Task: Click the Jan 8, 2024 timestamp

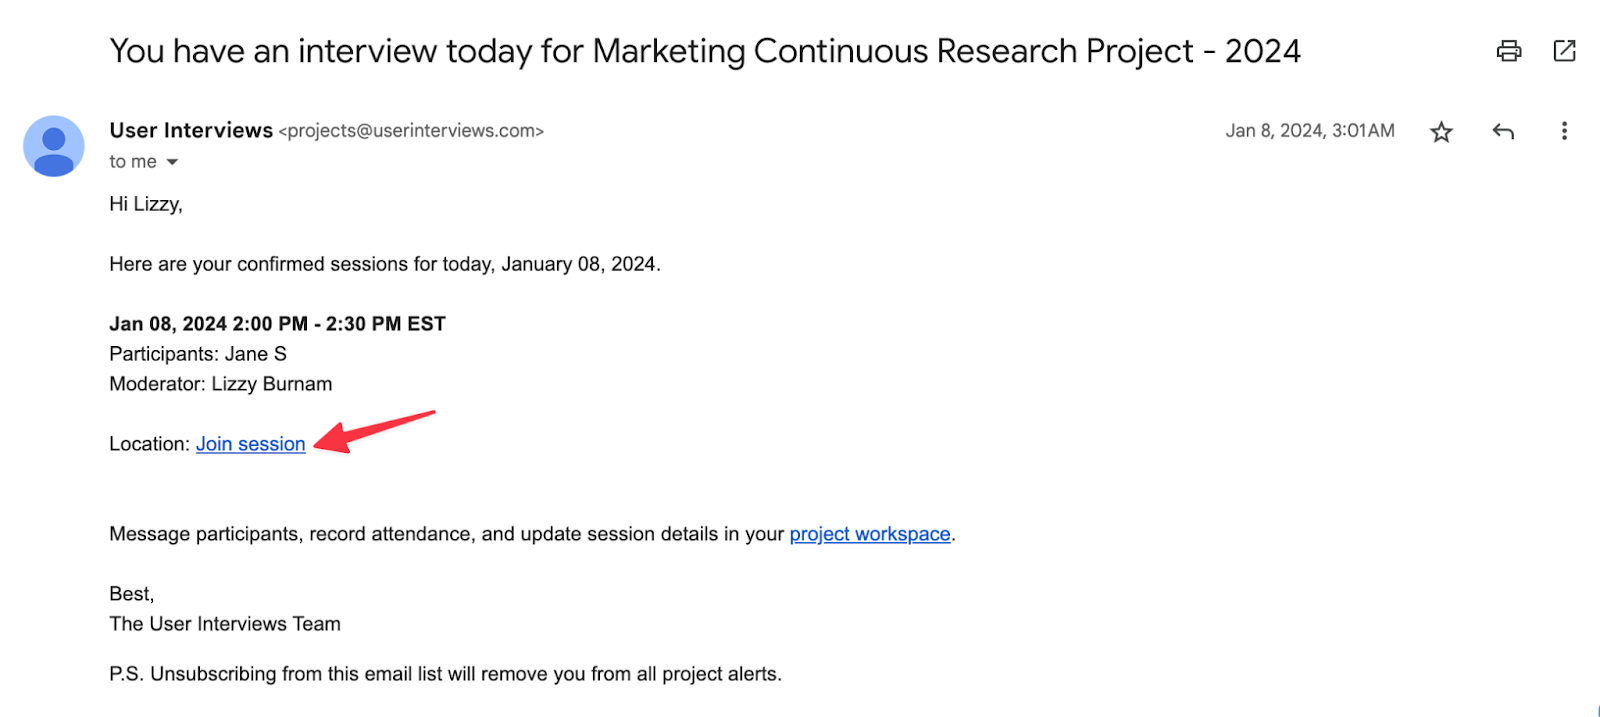Action: (x=1310, y=131)
